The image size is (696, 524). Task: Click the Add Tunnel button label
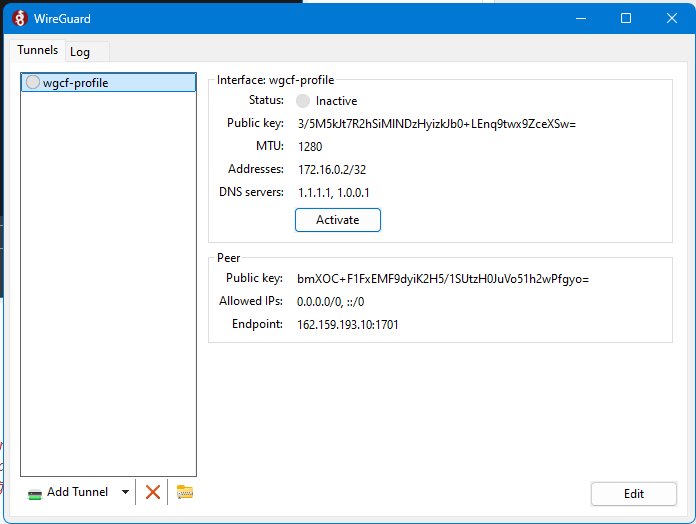pos(78,492)
